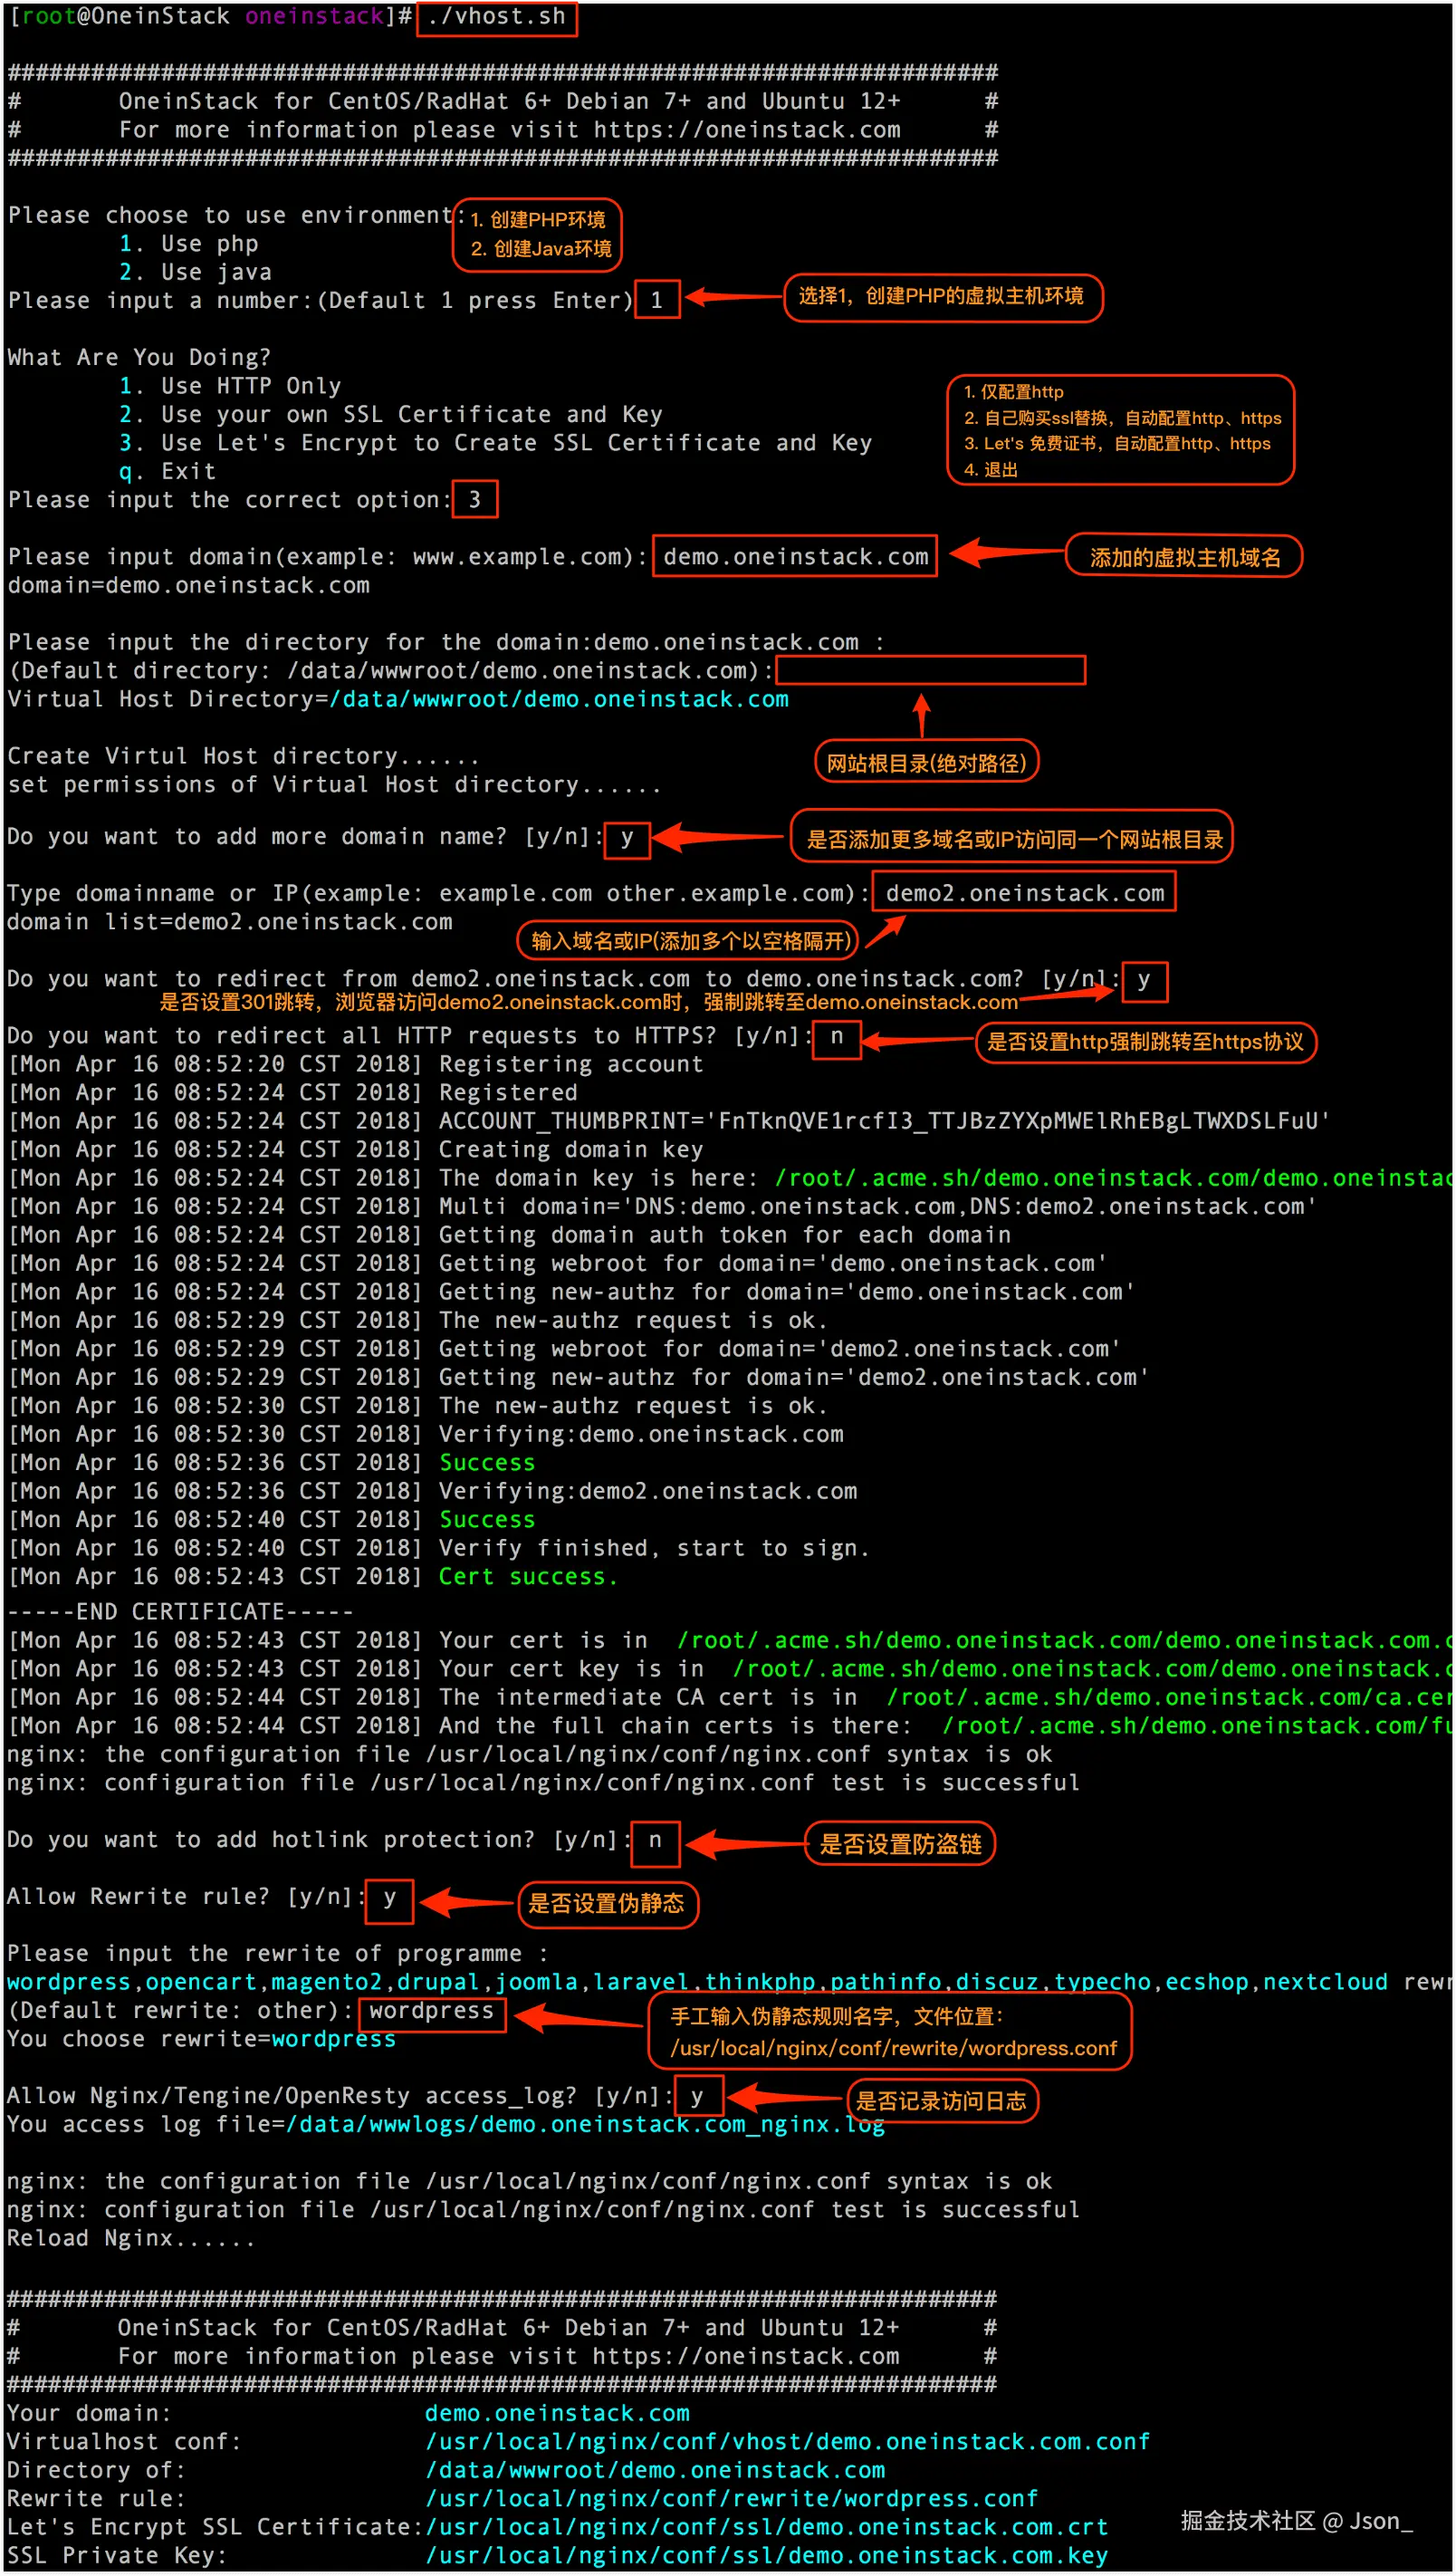The image size is (1456, 2576).
Task: Click the 'Multi domain=' log entry
Action: [877, 1206]
